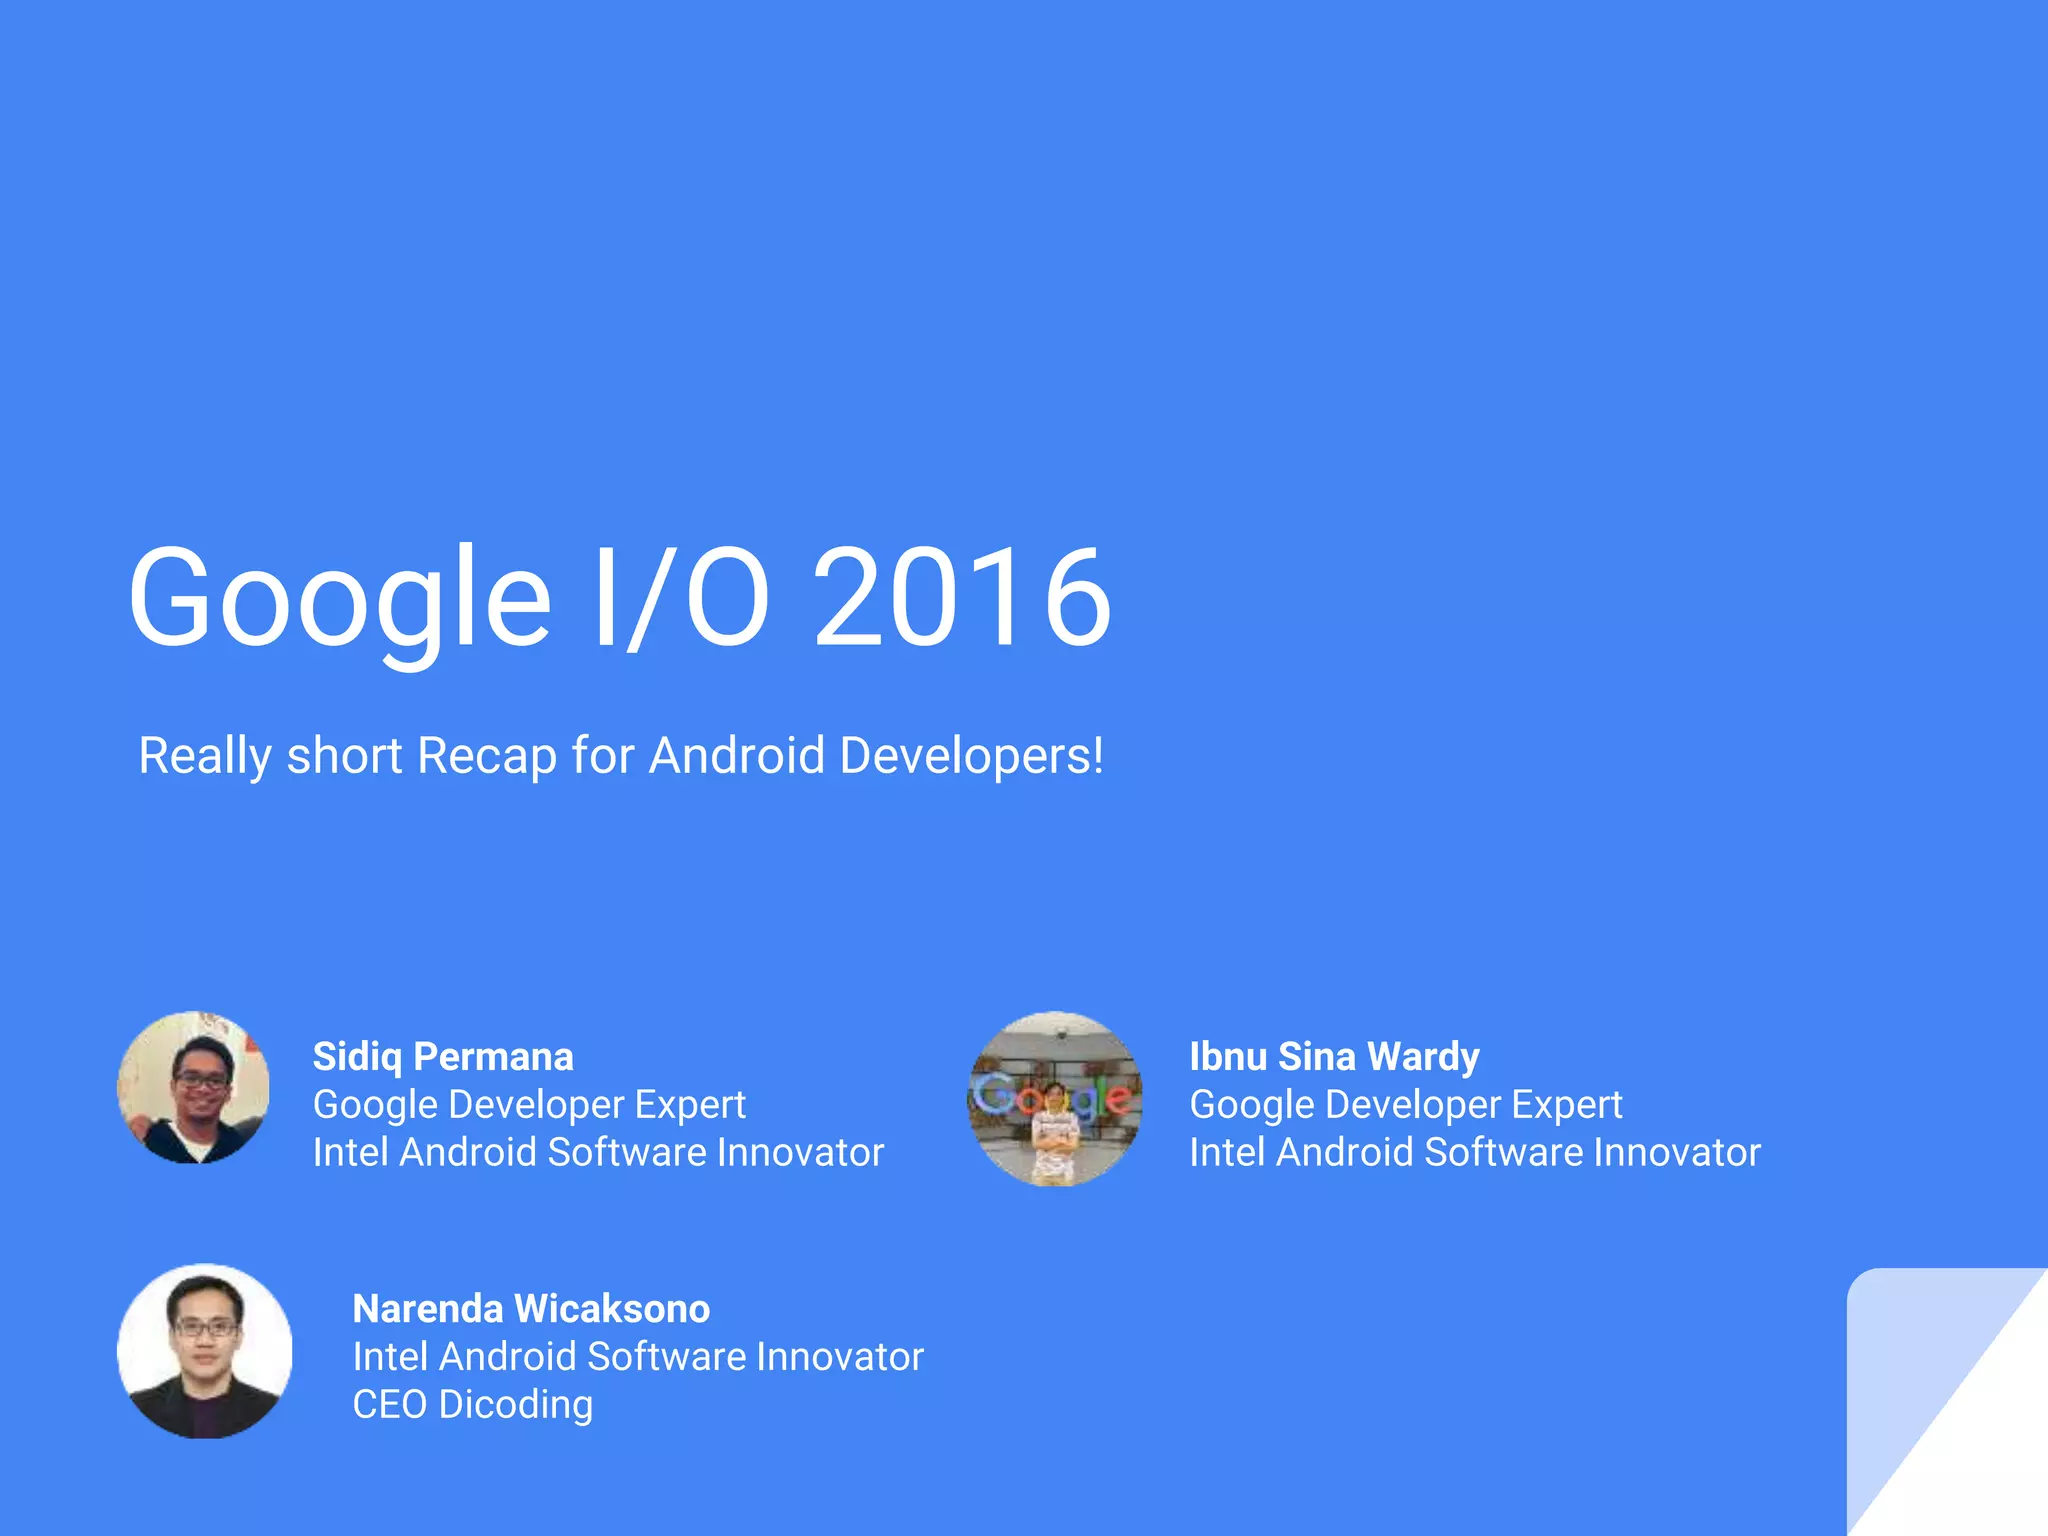This screenshot has width=2048, height=1536.
Task: Click Intel Android Software Innovator under Narenda
Action: coord(637,1357)
